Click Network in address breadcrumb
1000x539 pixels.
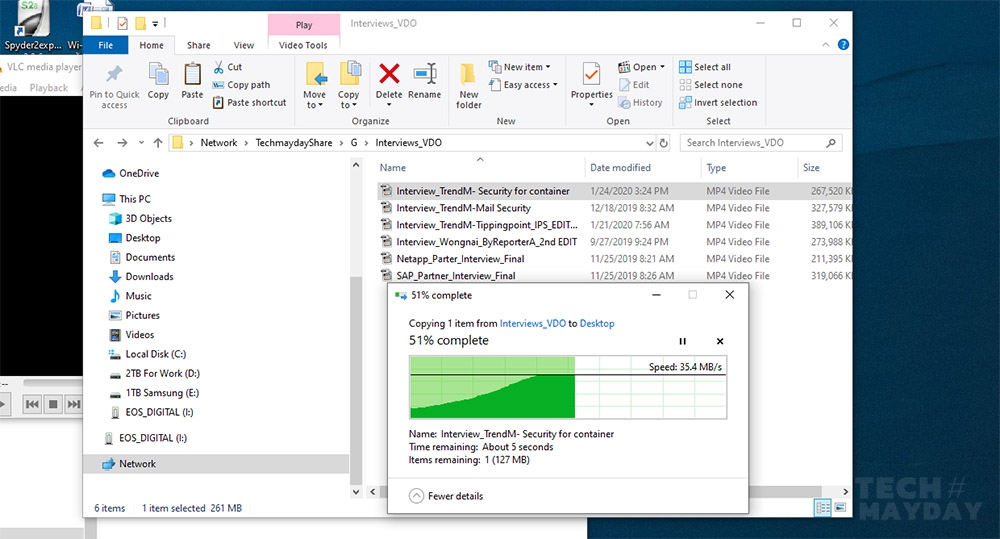(x=219, y=143)
